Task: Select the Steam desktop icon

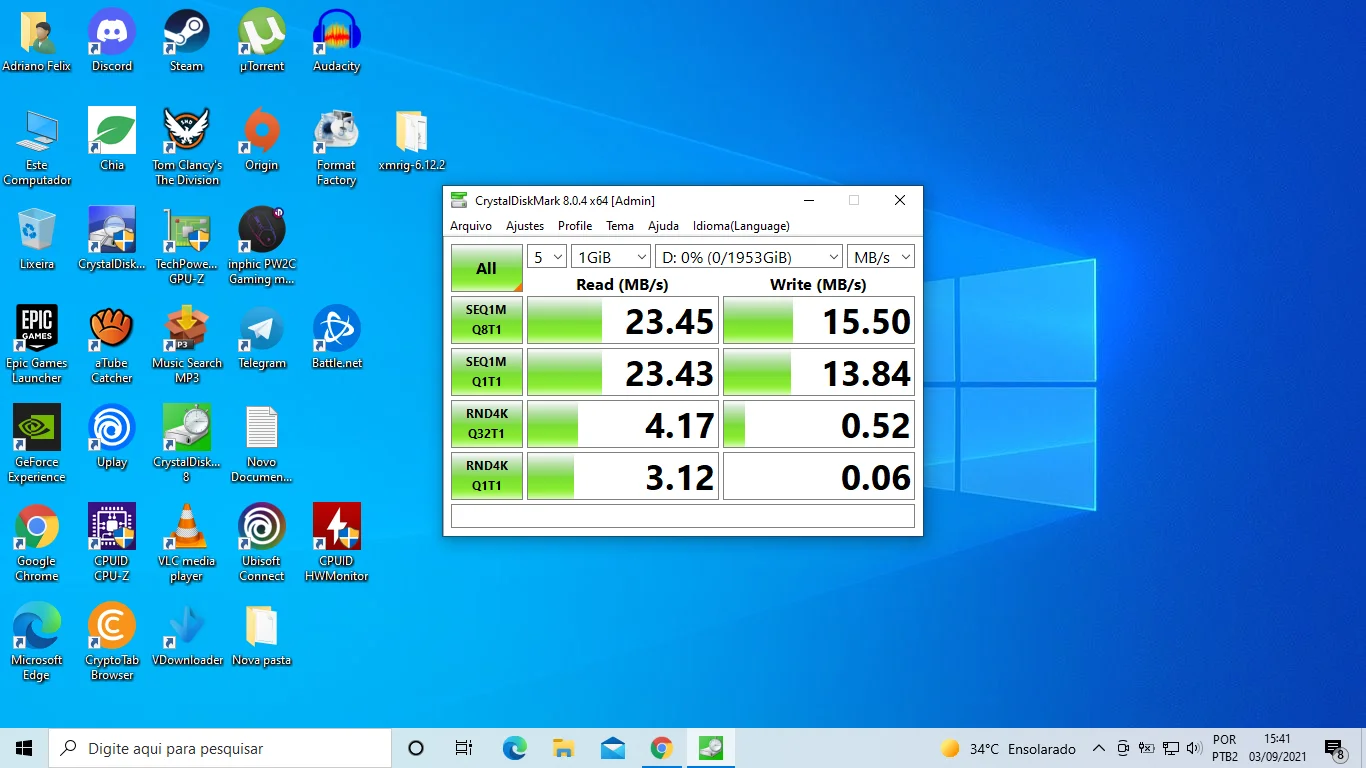Action: coord(186,34)
